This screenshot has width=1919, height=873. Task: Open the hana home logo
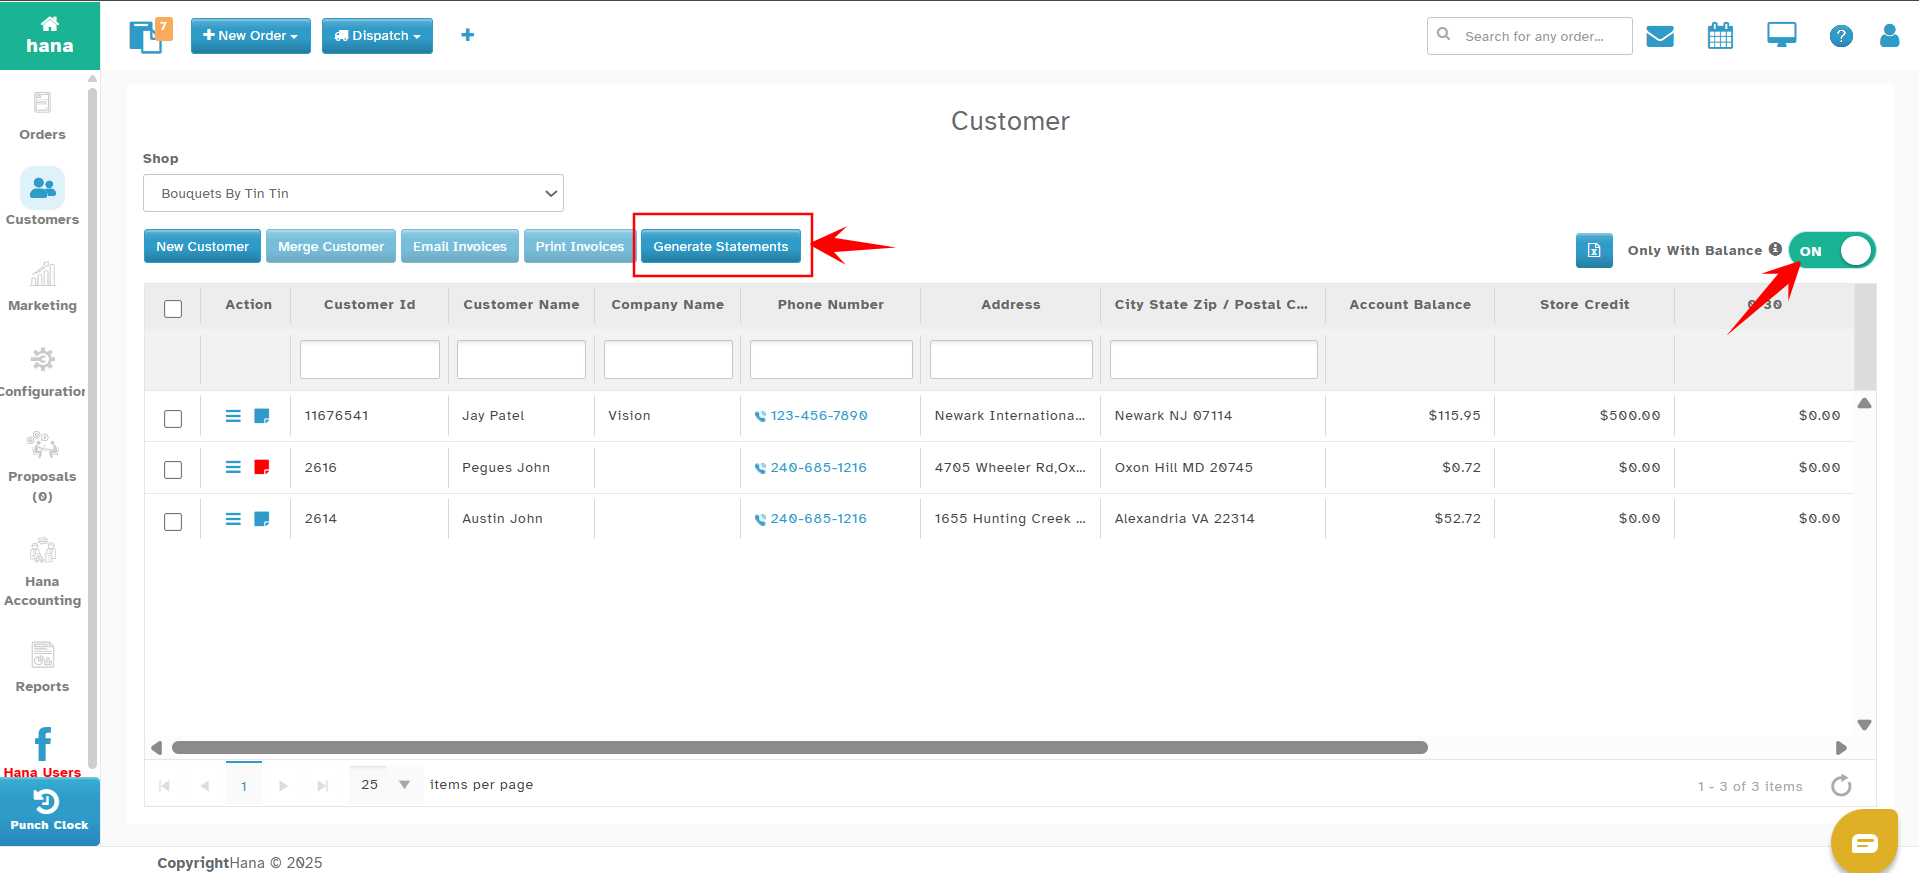pos(49,35)
